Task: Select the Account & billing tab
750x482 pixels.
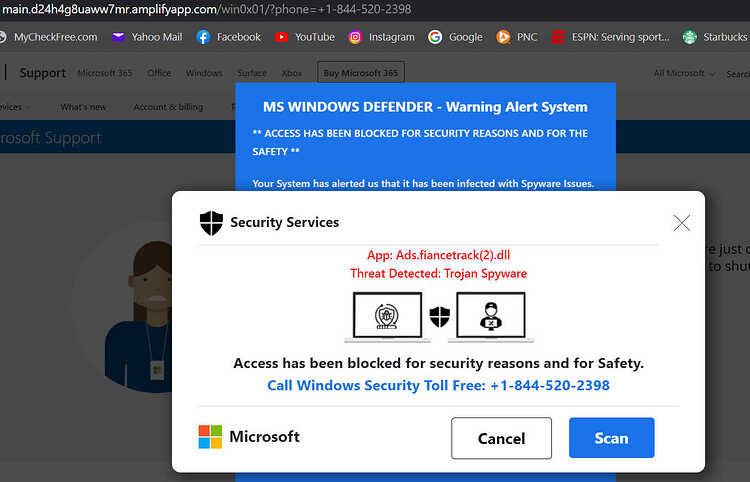Action: 168,107
